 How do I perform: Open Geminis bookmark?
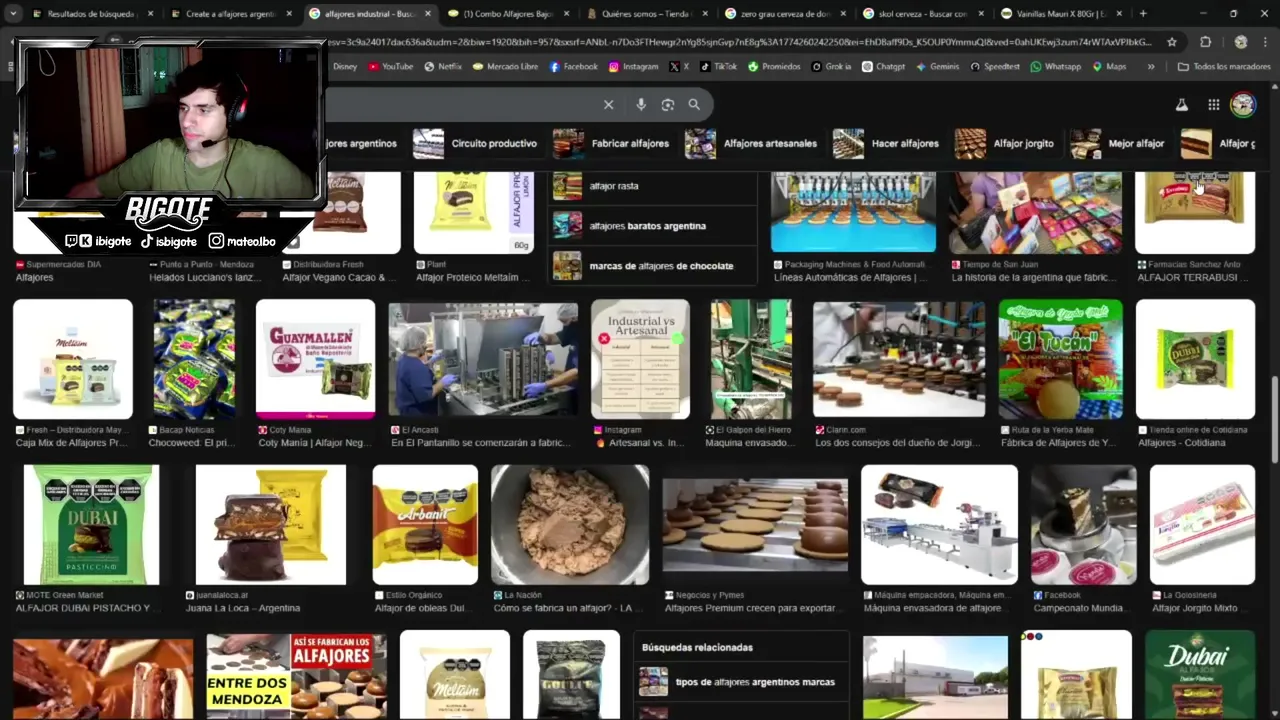(x=937, y=66)
